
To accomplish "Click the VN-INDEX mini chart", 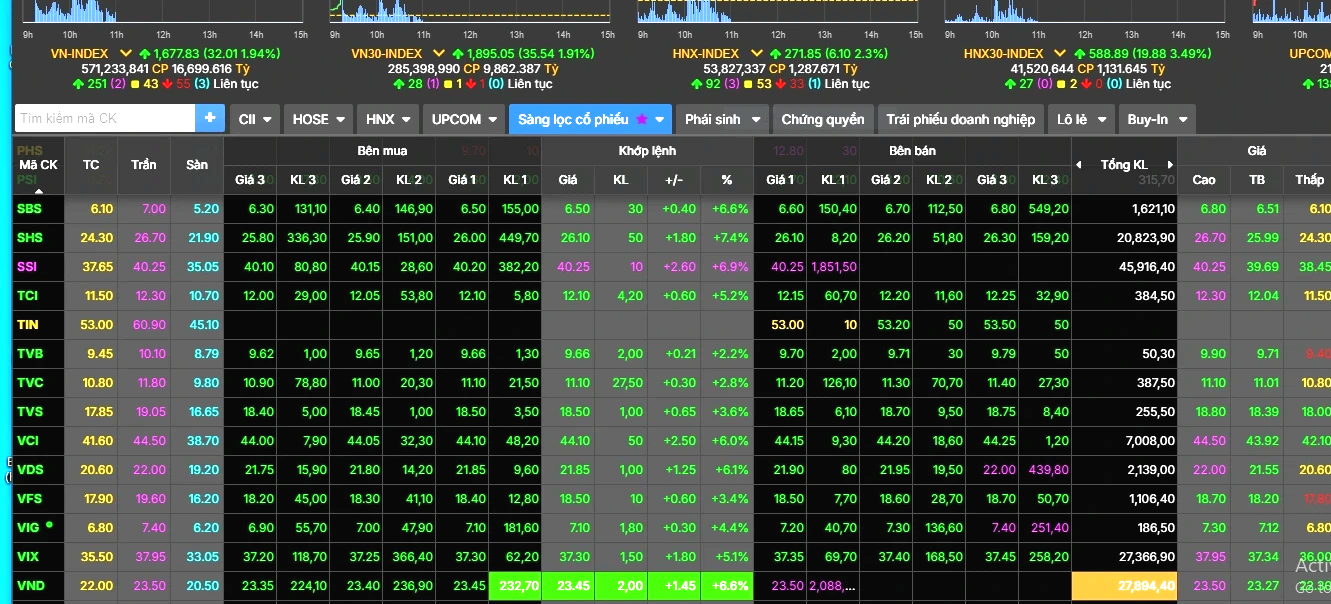I will coord(164,12).
